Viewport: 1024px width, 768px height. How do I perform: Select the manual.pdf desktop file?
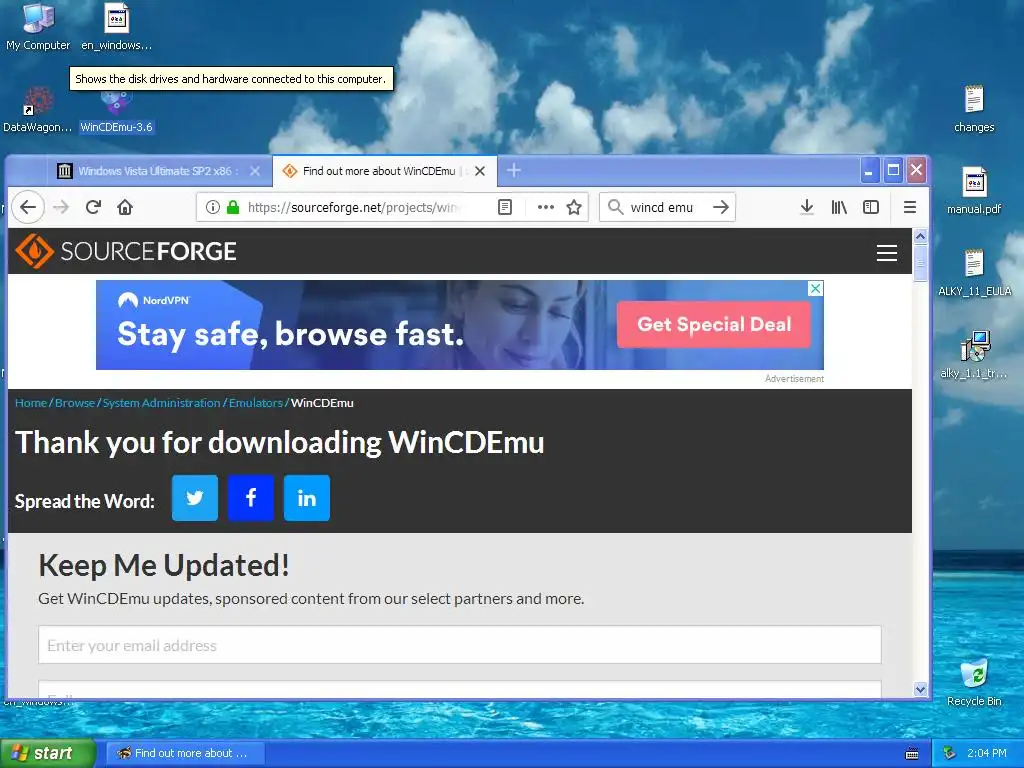pos(974,191)
